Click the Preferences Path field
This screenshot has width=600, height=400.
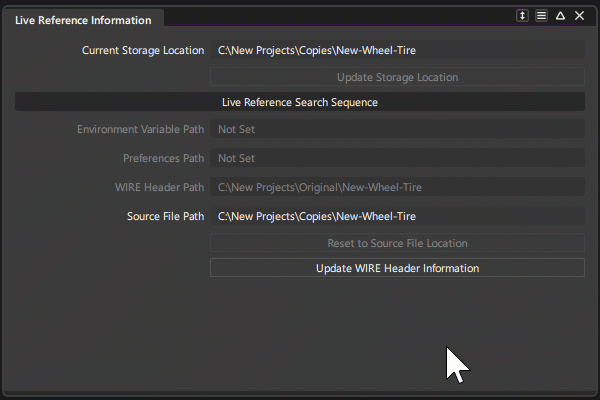397,158
